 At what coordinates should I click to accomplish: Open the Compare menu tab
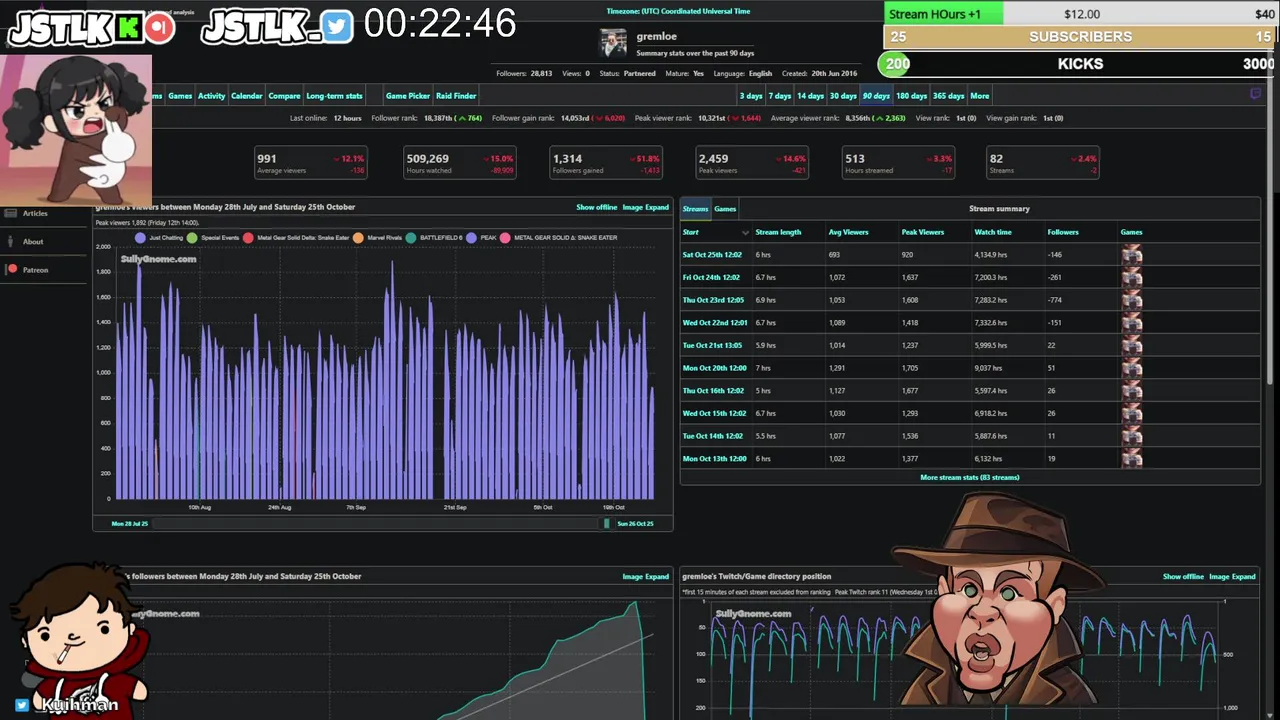click(x=284, y=96)
